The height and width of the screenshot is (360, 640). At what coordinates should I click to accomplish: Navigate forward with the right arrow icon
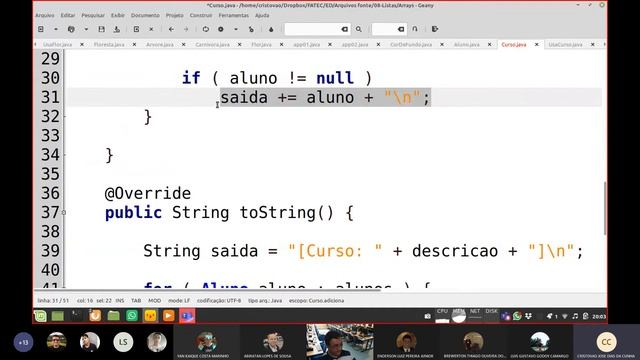click(x=186, y=29)
